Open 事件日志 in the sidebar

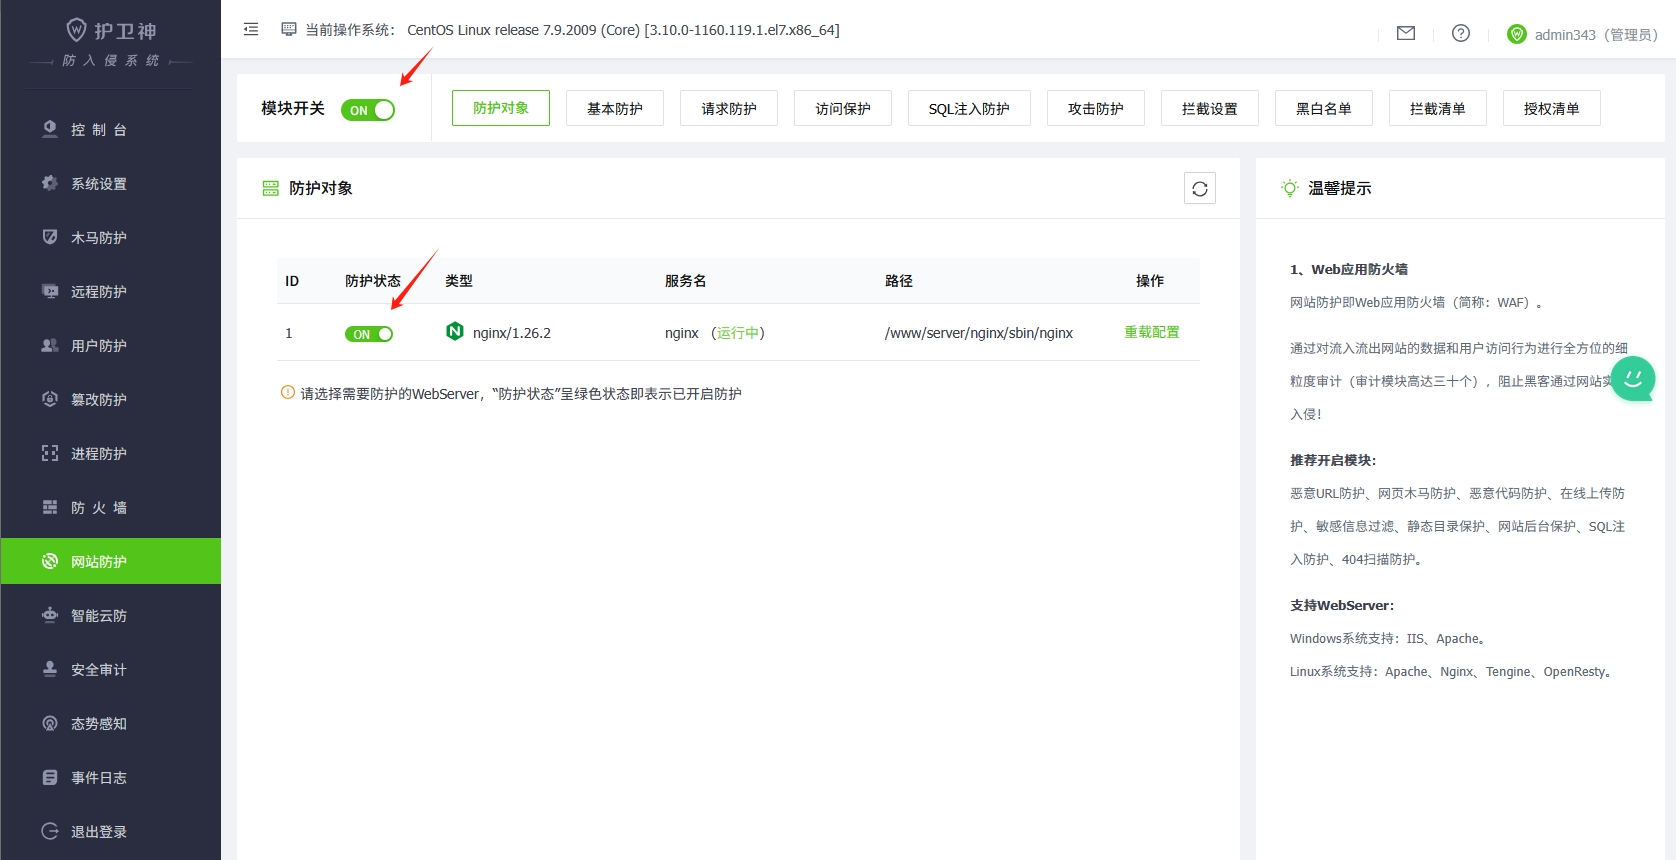click(x=111, y=777)
